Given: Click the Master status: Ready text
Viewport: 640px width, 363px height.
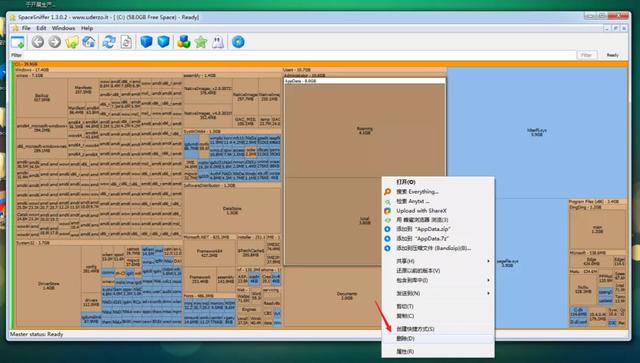Looking at the screenshot, I should click(36, 334).
